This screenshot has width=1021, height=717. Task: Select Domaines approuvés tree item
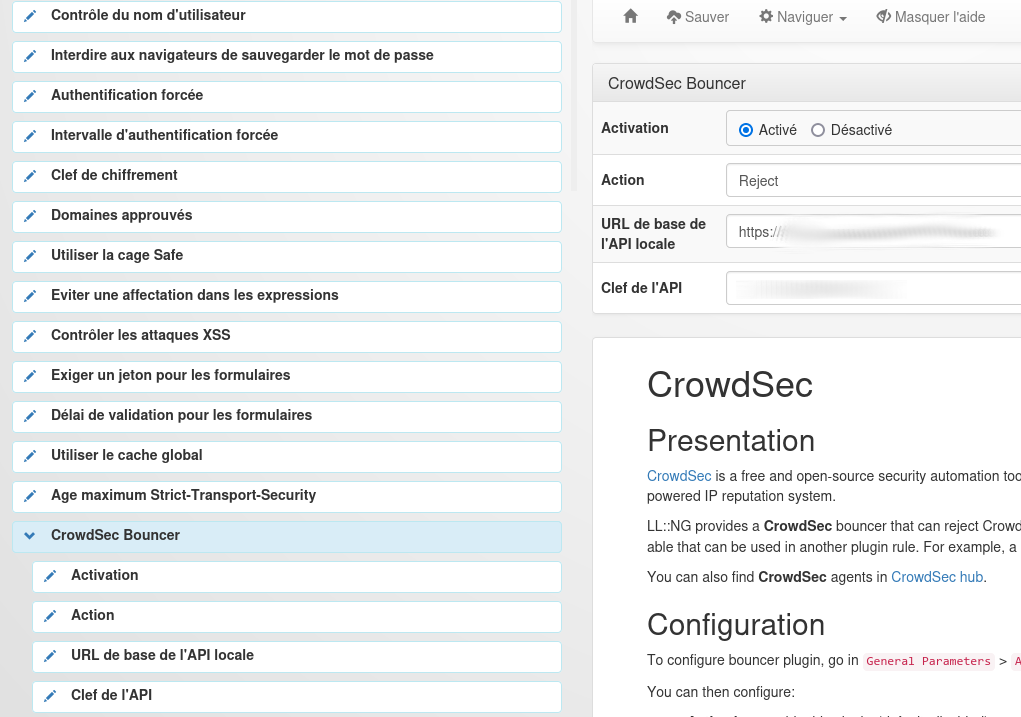pos(287,216)
